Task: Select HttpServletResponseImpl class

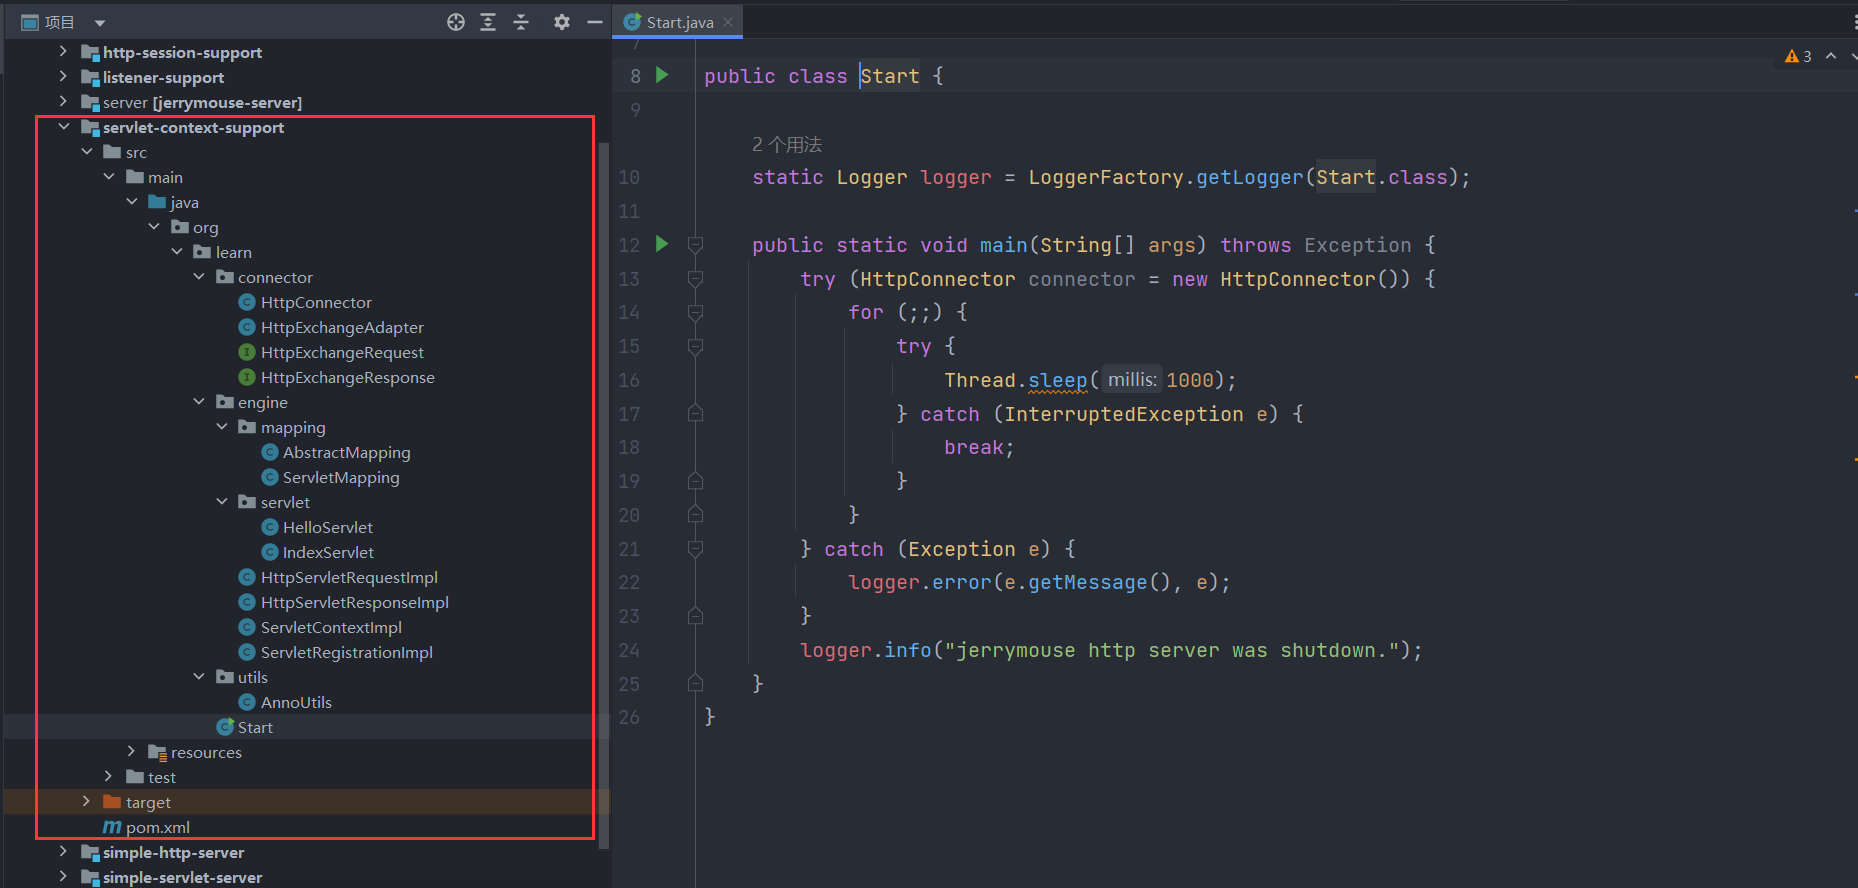Action: [354, 602]
